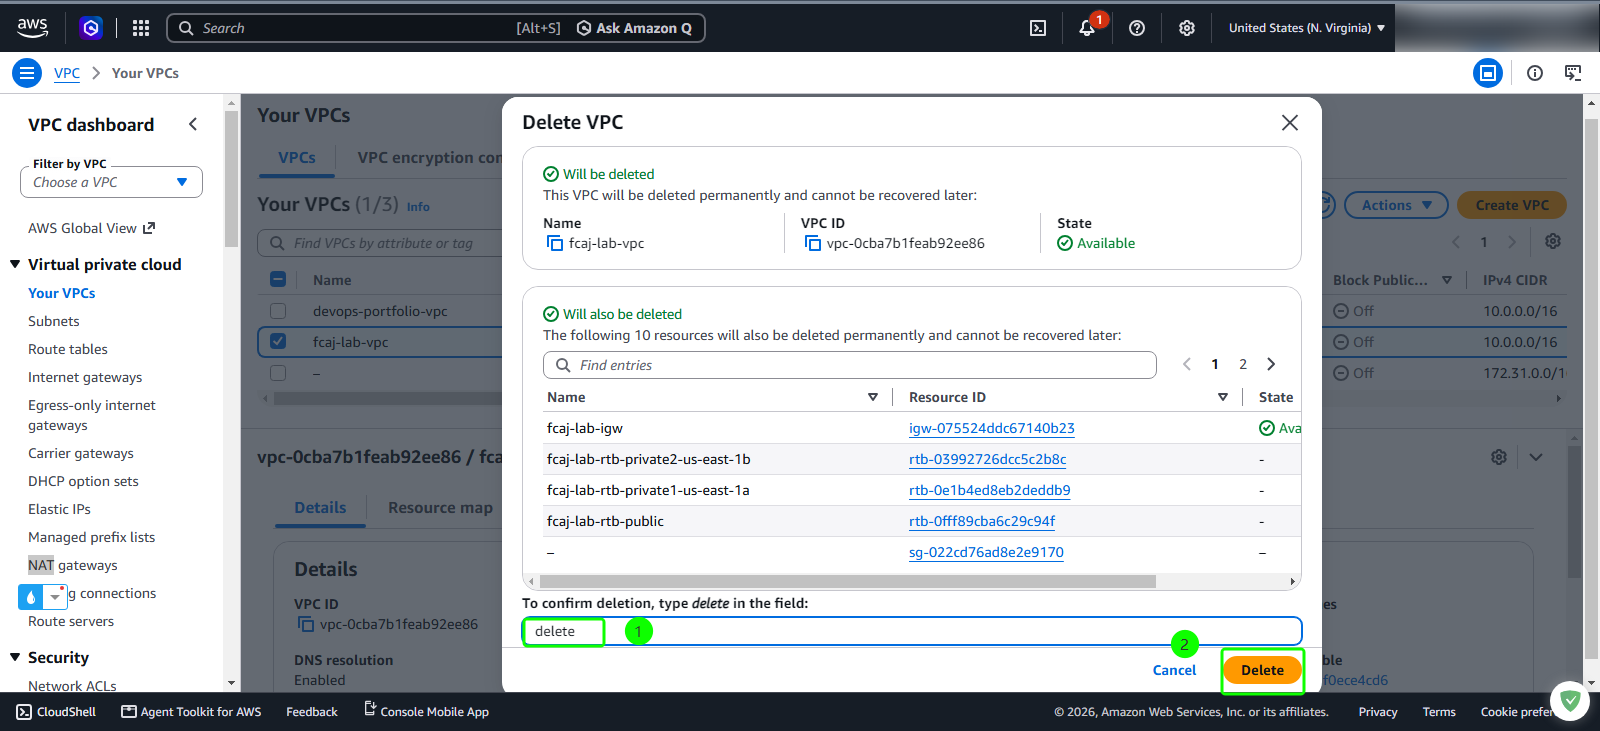Open the console settings gear in top bar
Screen dimensions: 1600x731
click(1187, 28)
